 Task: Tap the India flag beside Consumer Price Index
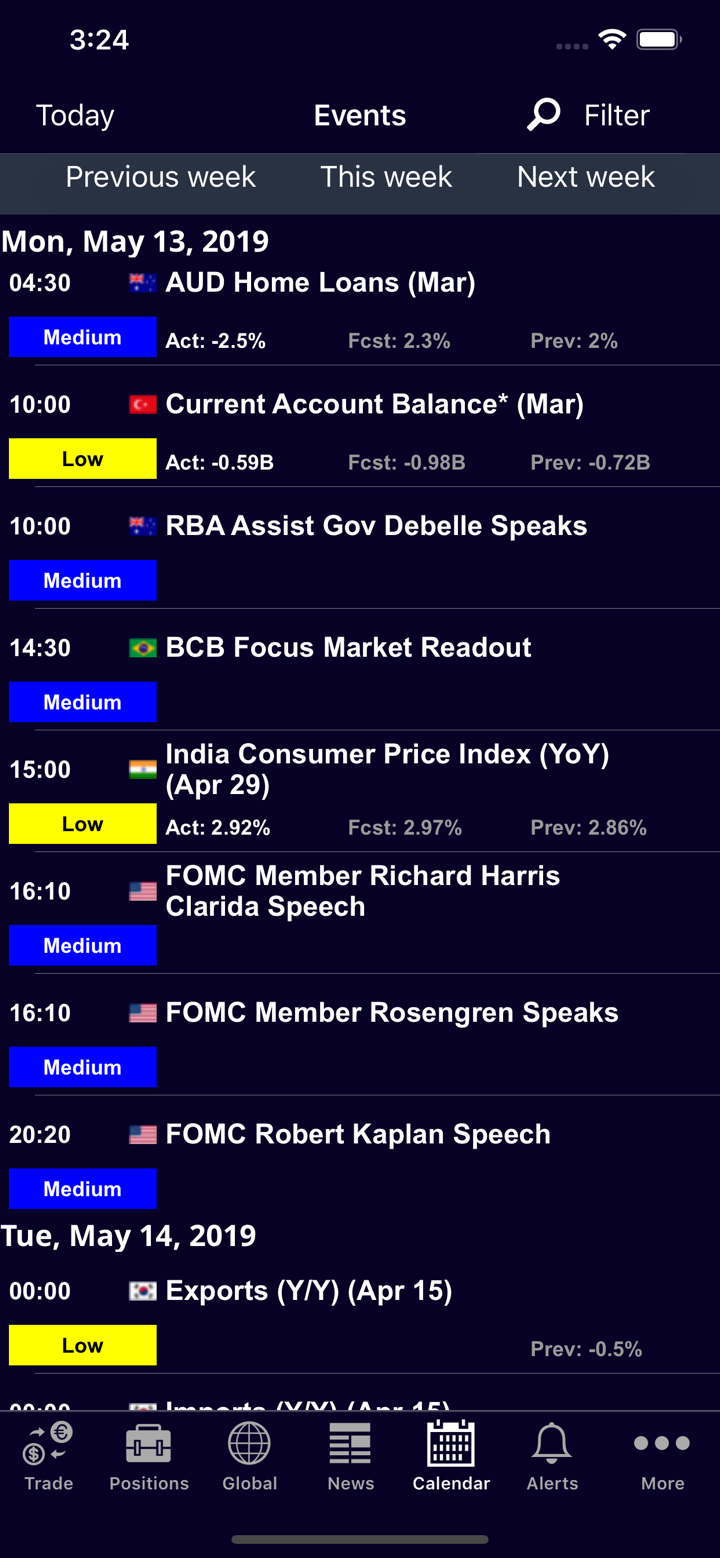(x=143, y=770)
